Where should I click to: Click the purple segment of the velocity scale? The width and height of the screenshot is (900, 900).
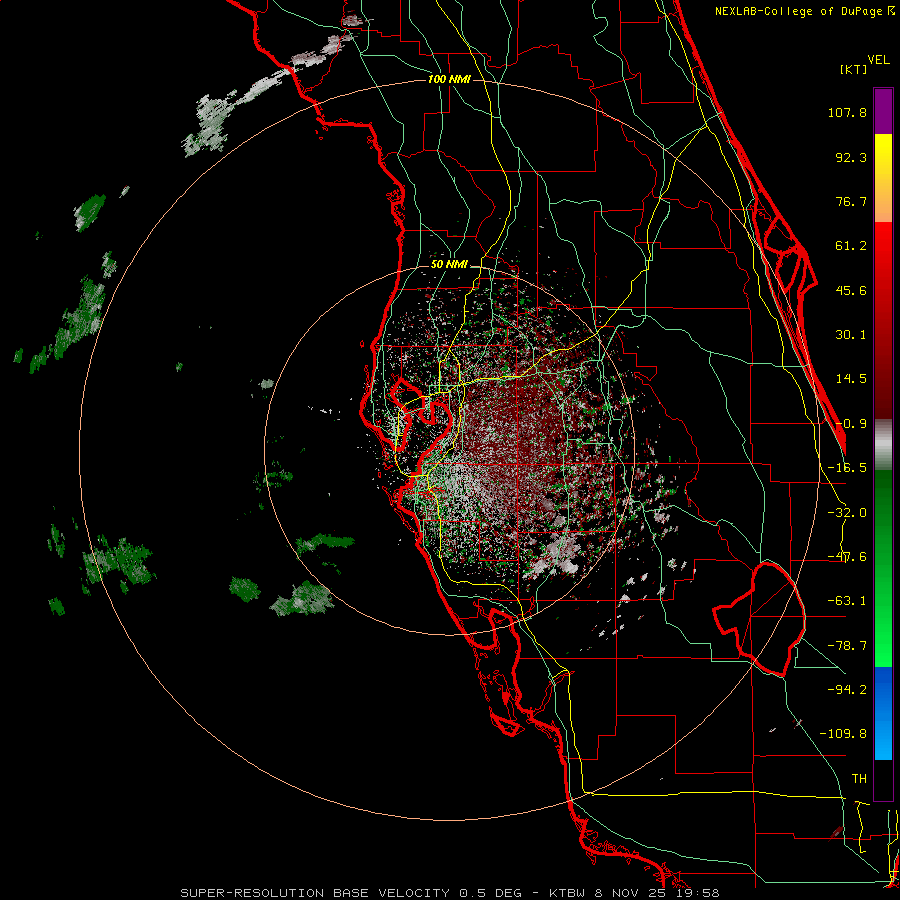click(883, 111)
